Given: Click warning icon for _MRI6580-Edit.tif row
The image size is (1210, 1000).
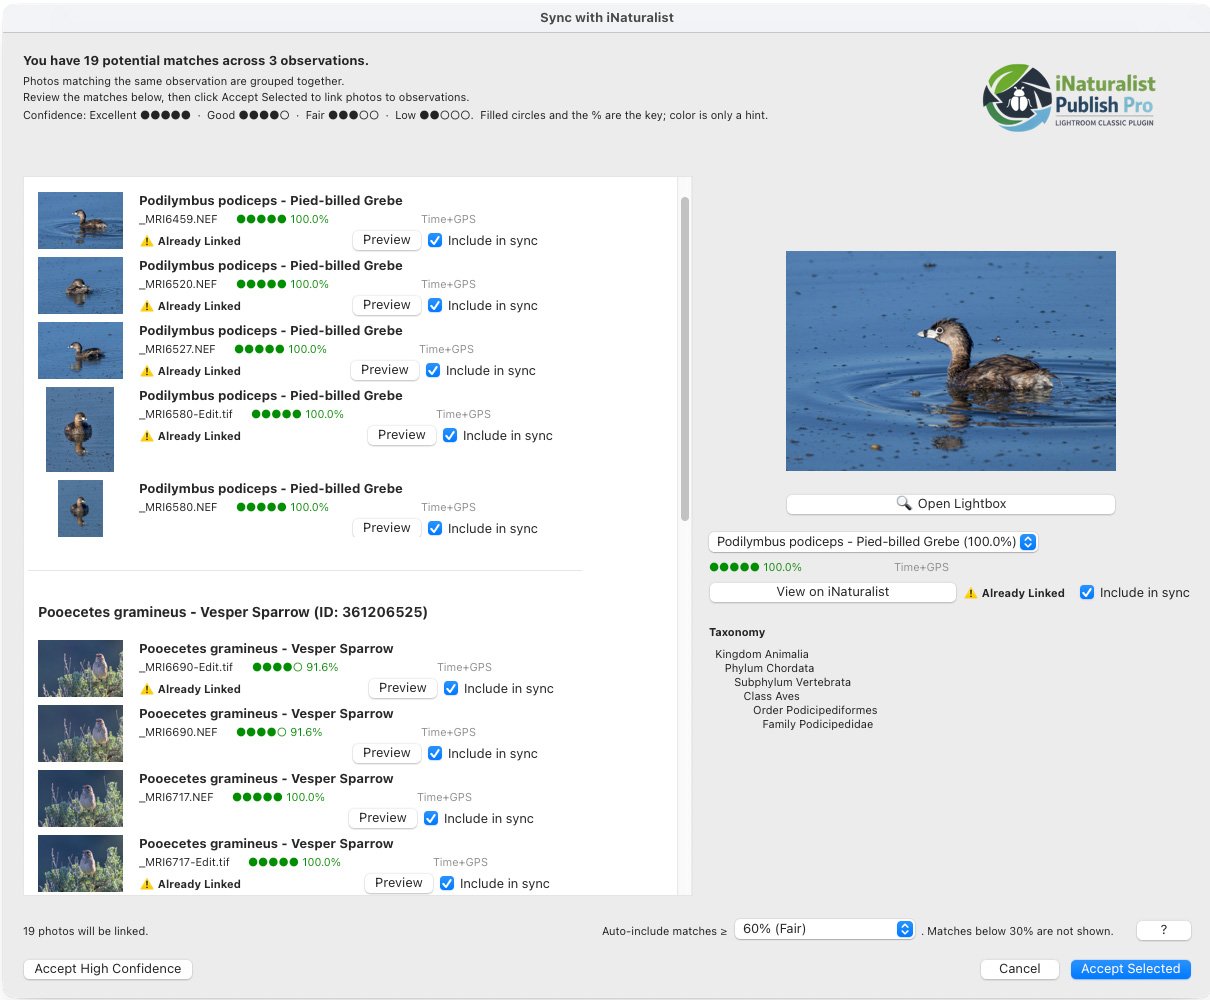Looking at the screenshot, I should 147,436.
